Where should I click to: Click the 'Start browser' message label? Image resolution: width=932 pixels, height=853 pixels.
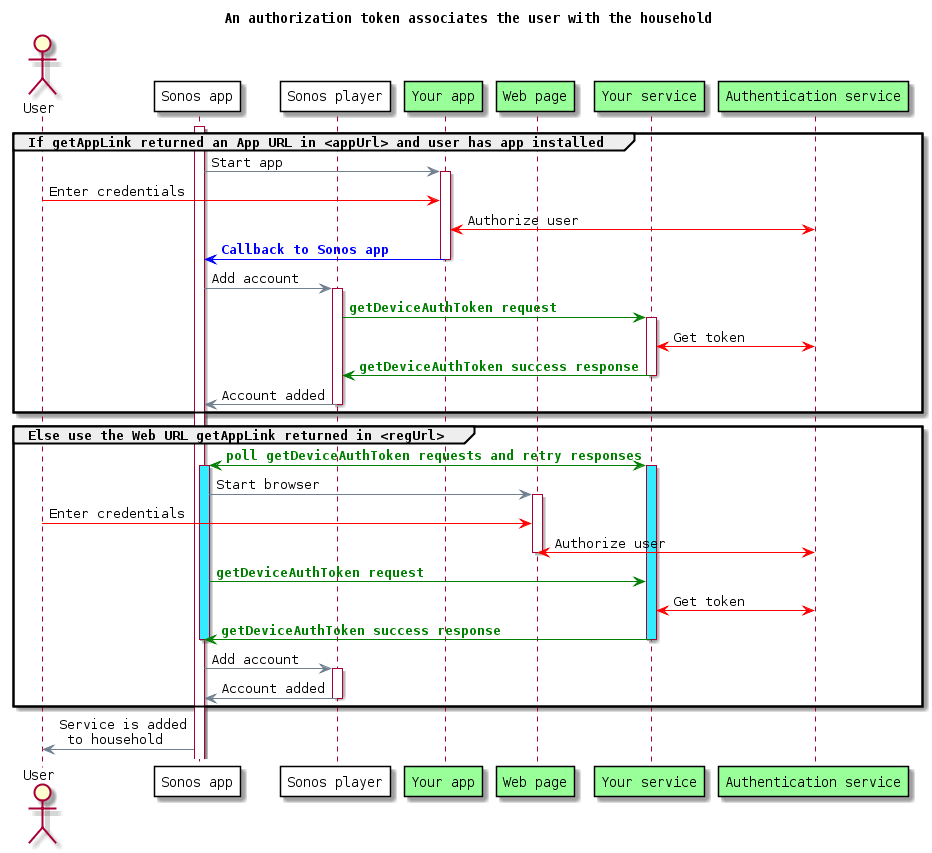tap(267, 484)
